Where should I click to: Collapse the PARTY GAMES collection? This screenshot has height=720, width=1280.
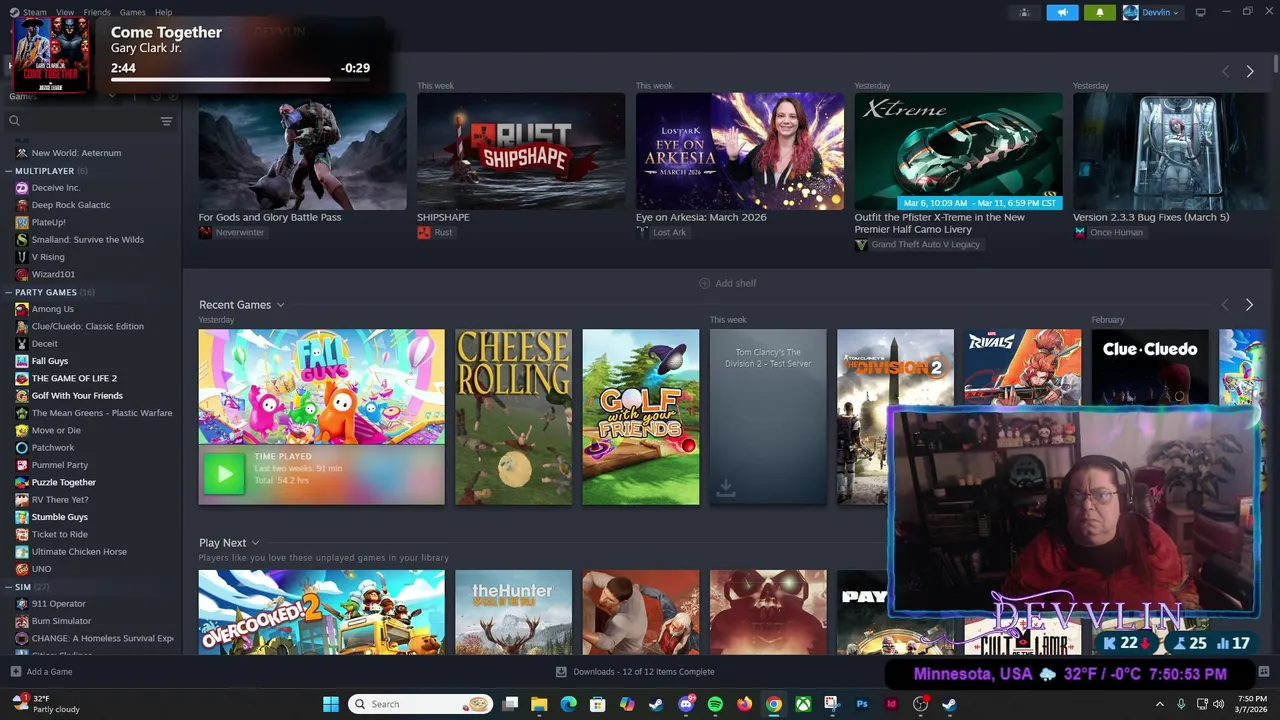(x=9, y=292)
